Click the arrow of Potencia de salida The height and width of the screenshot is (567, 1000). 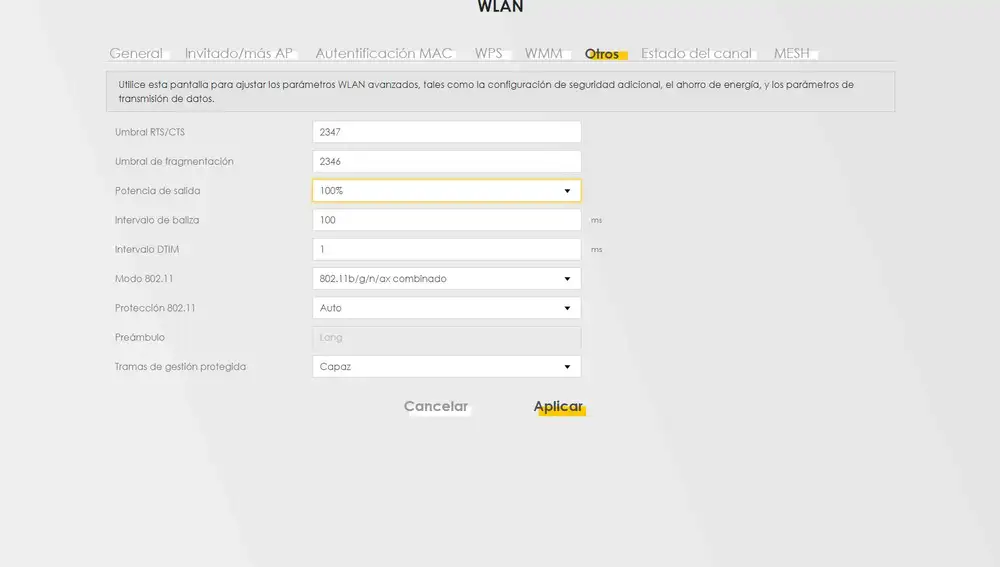point(567,191)
